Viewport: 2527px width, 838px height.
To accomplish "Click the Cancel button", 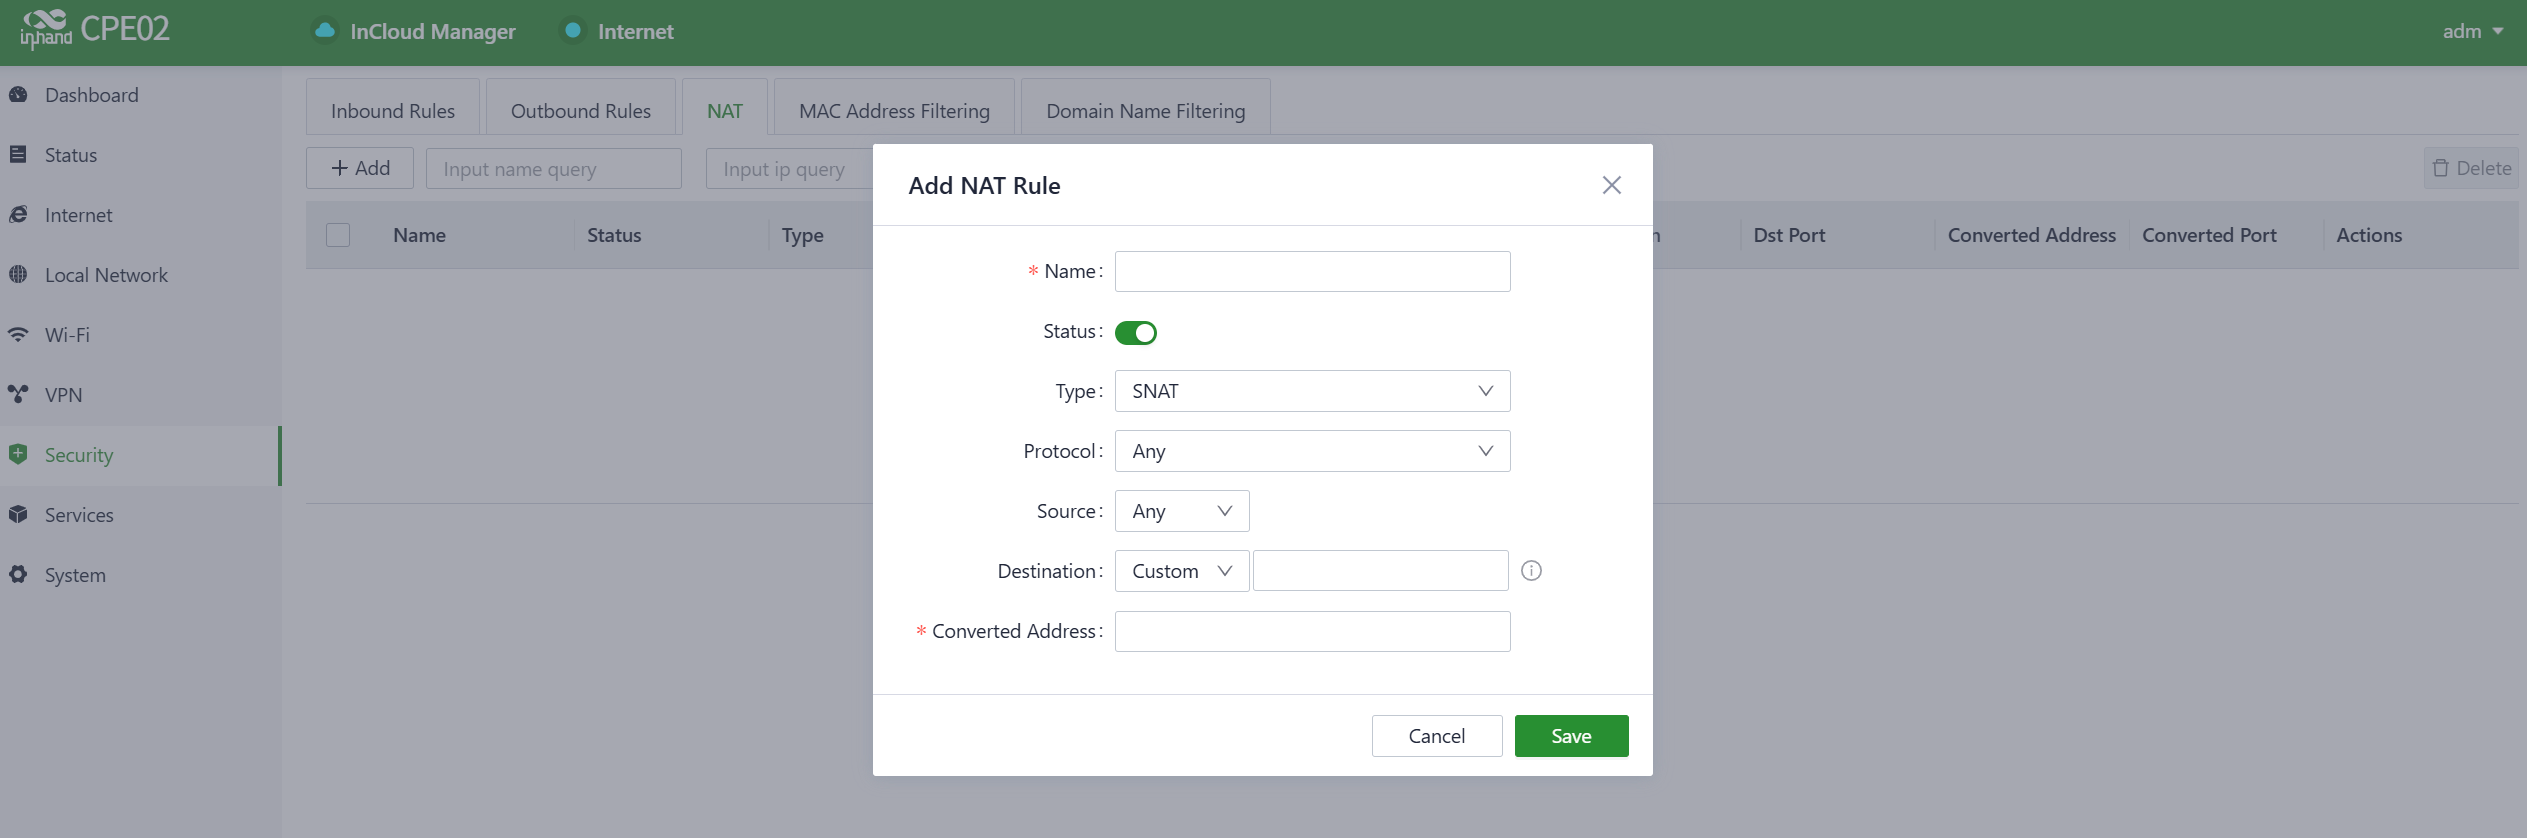I will 1436,736.
